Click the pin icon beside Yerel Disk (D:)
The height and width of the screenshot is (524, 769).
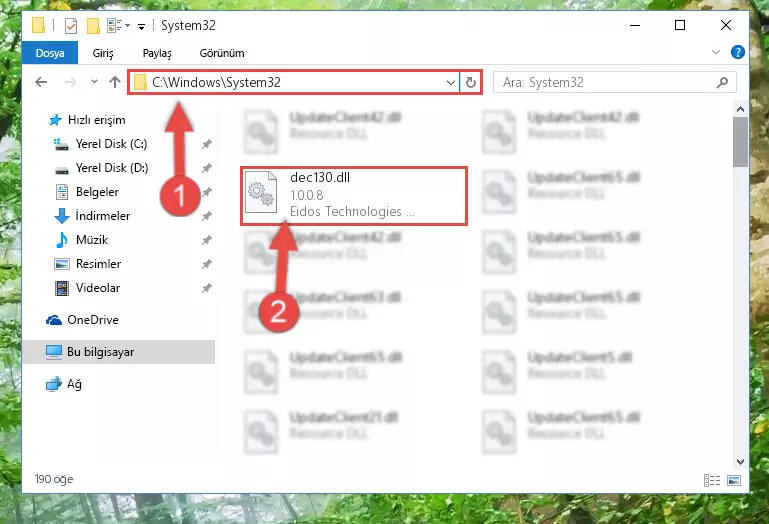click(206, 168)
